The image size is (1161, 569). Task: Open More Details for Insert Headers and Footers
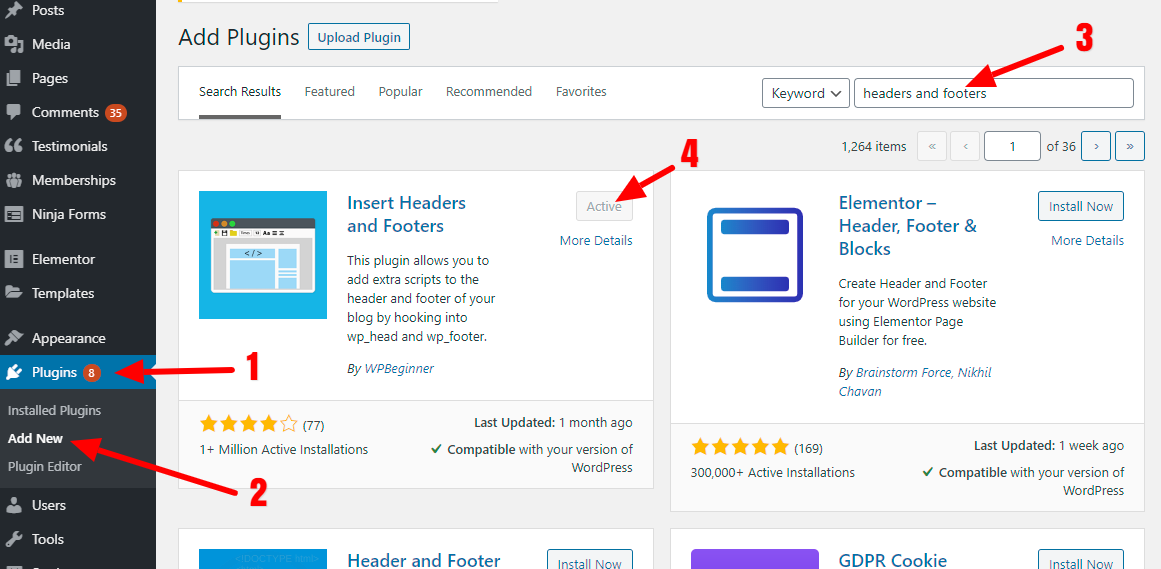coord(596,240)
